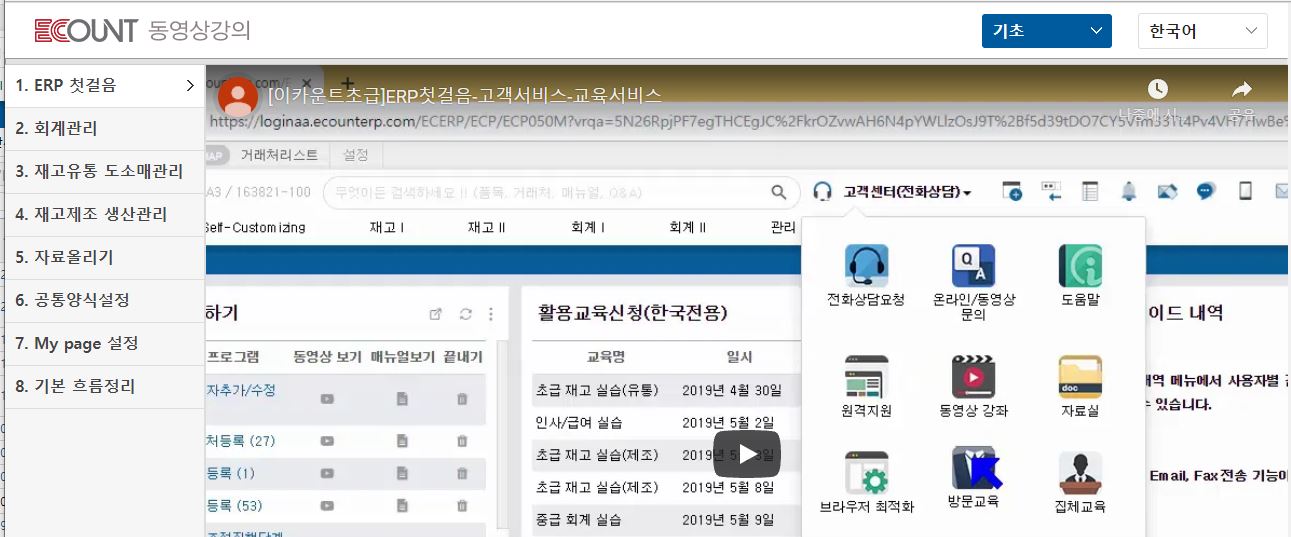Select 8. 기본 흐름정리 menu item
1291x537 pixels.
[x=105, y=387]
